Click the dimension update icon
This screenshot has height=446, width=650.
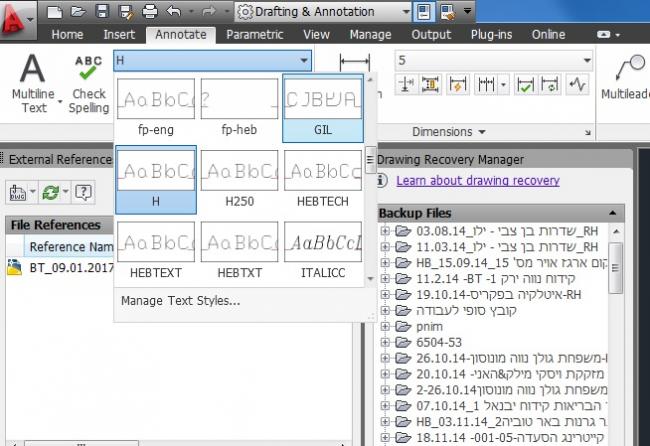pyautogui.click(x=550, y=85)
